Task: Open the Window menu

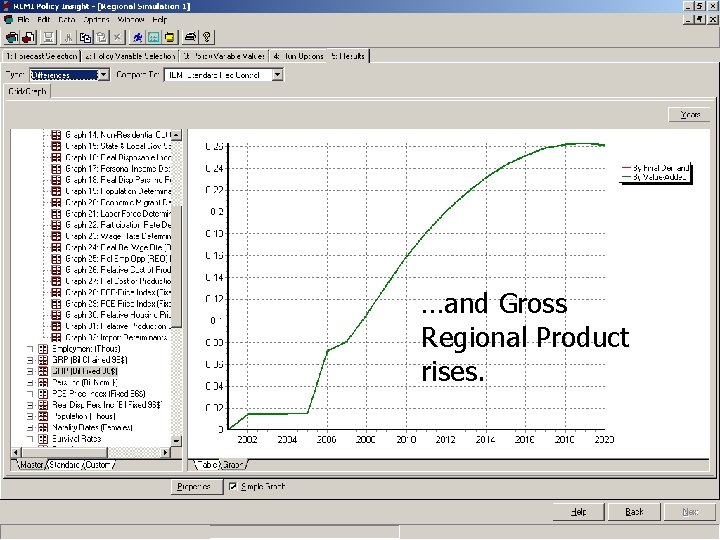Action: pos(131,20)
